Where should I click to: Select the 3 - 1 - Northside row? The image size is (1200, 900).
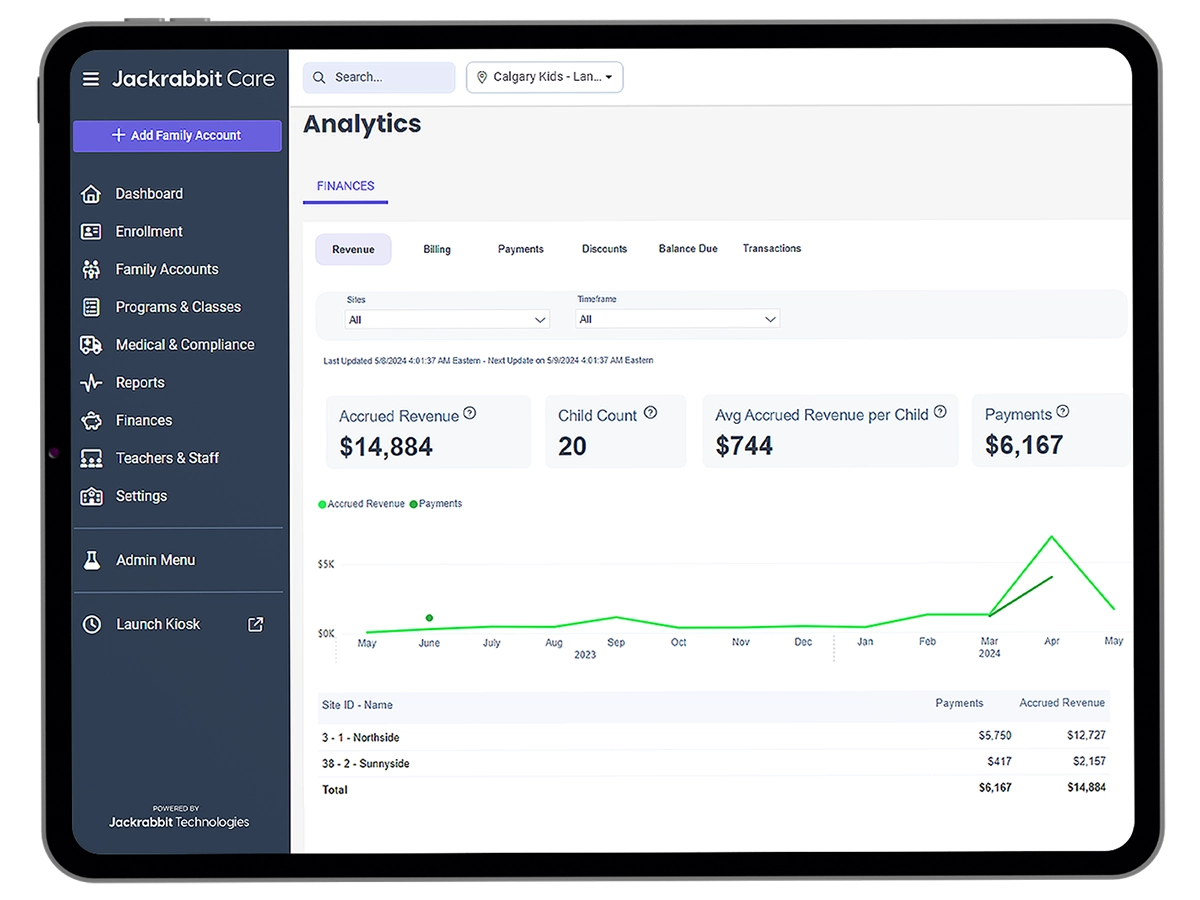point(713,737)
